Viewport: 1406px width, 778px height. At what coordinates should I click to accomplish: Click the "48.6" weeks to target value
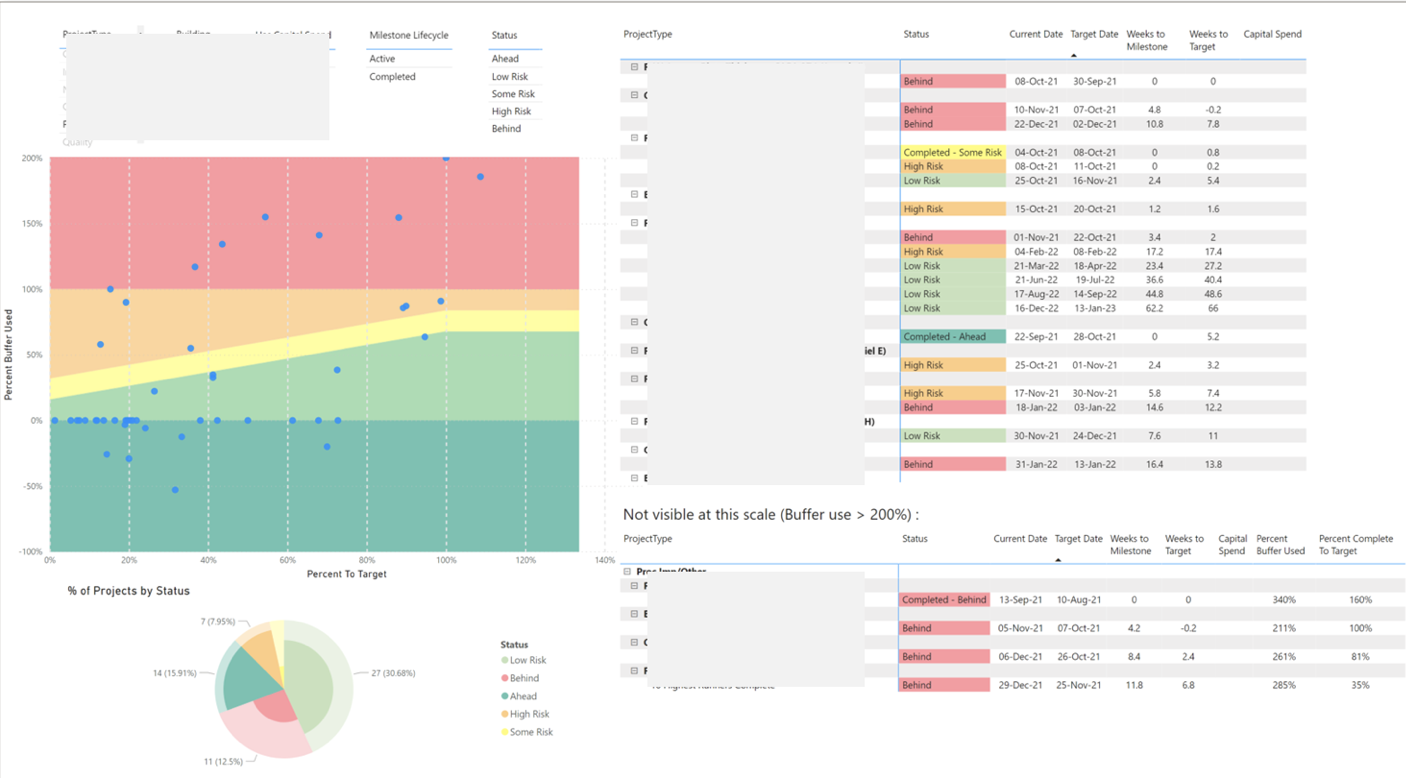[x=1213, y=295]
